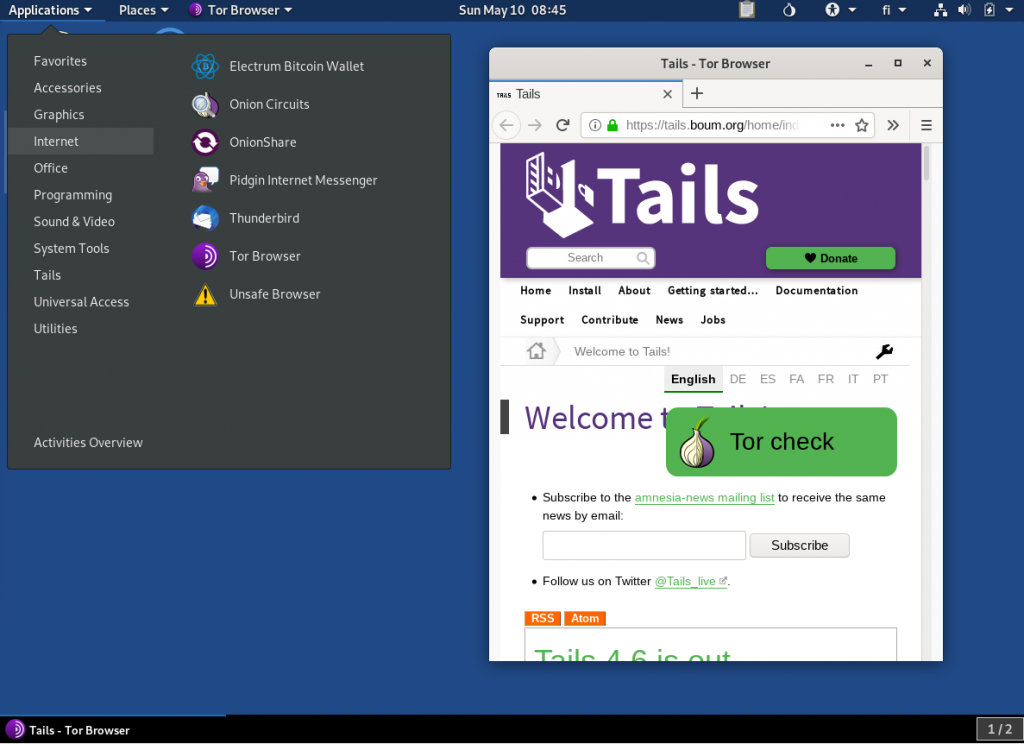Open Unsafe Browser entry
Viewport: 1024px width, 744px height.
pos(274,295)
